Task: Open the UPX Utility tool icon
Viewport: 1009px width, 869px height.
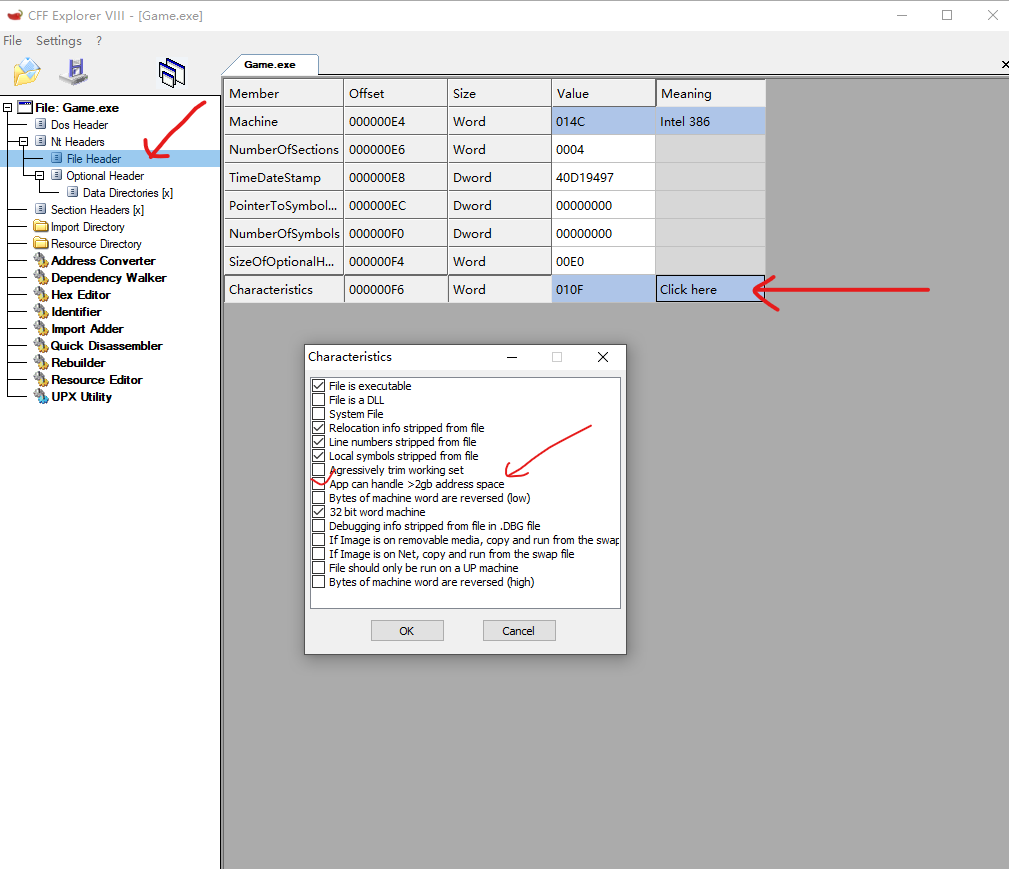Action: pos(41,397)
